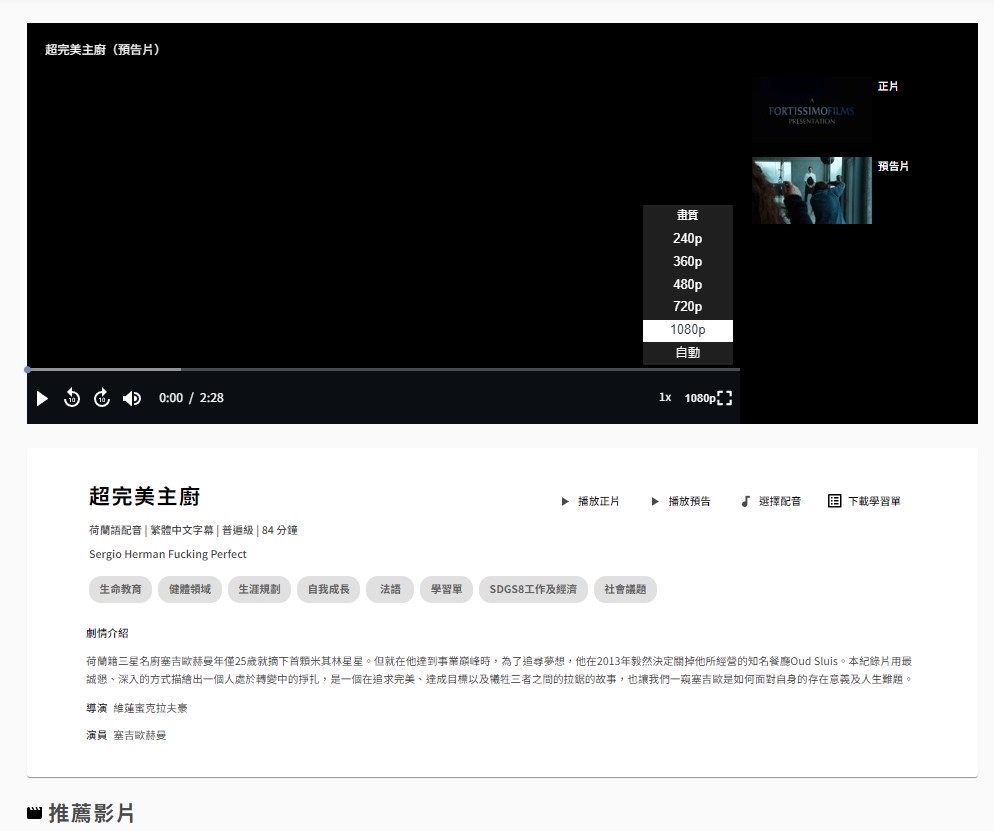
Task: Click the 推薦影片 section heading
Action: 91,813
